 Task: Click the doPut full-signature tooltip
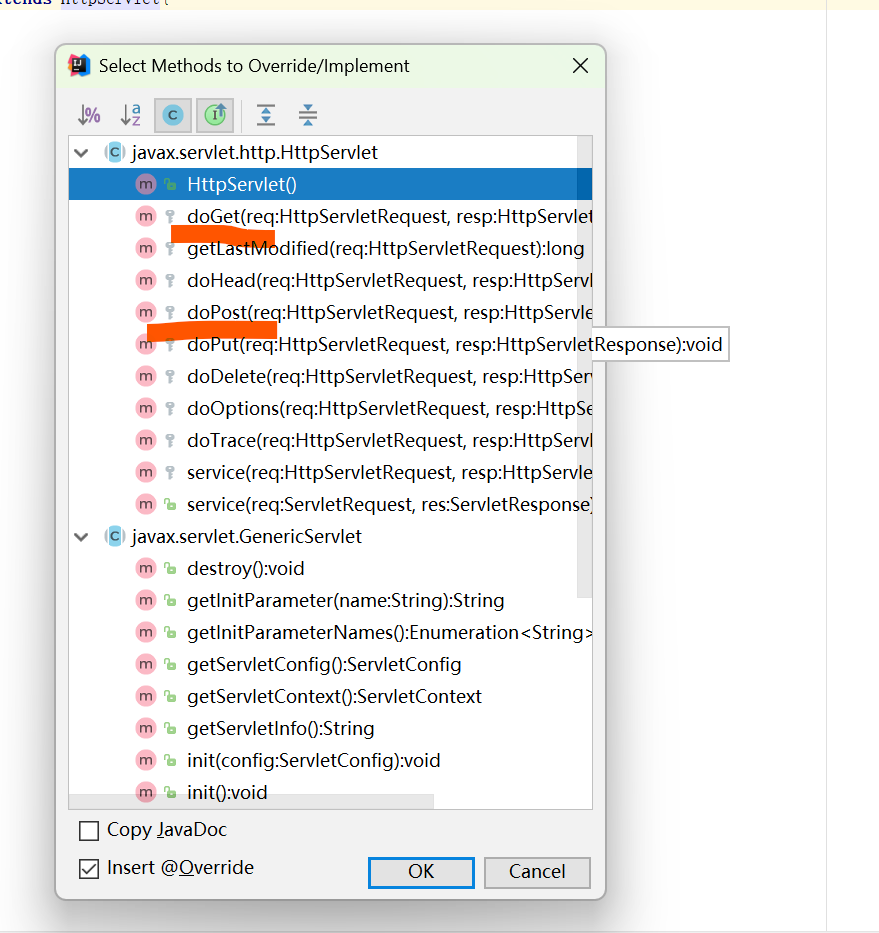(661, 345)
